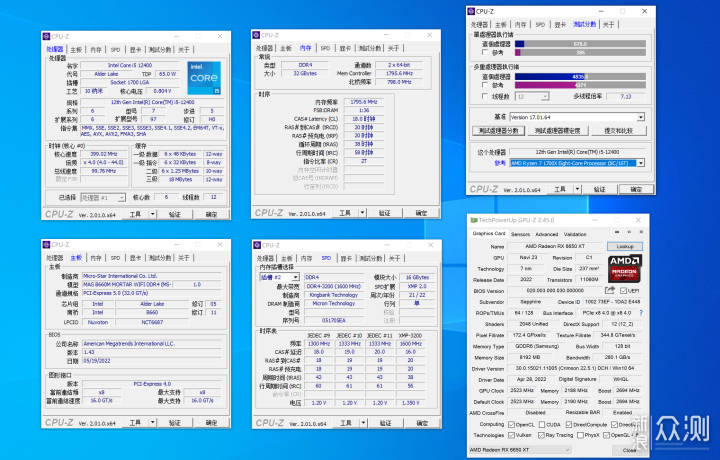The height and width of the screenshot is (460, 720).
Task: Check the single-thread 参考 reference checkbox in benchmark window
Action: pos(485,52)
